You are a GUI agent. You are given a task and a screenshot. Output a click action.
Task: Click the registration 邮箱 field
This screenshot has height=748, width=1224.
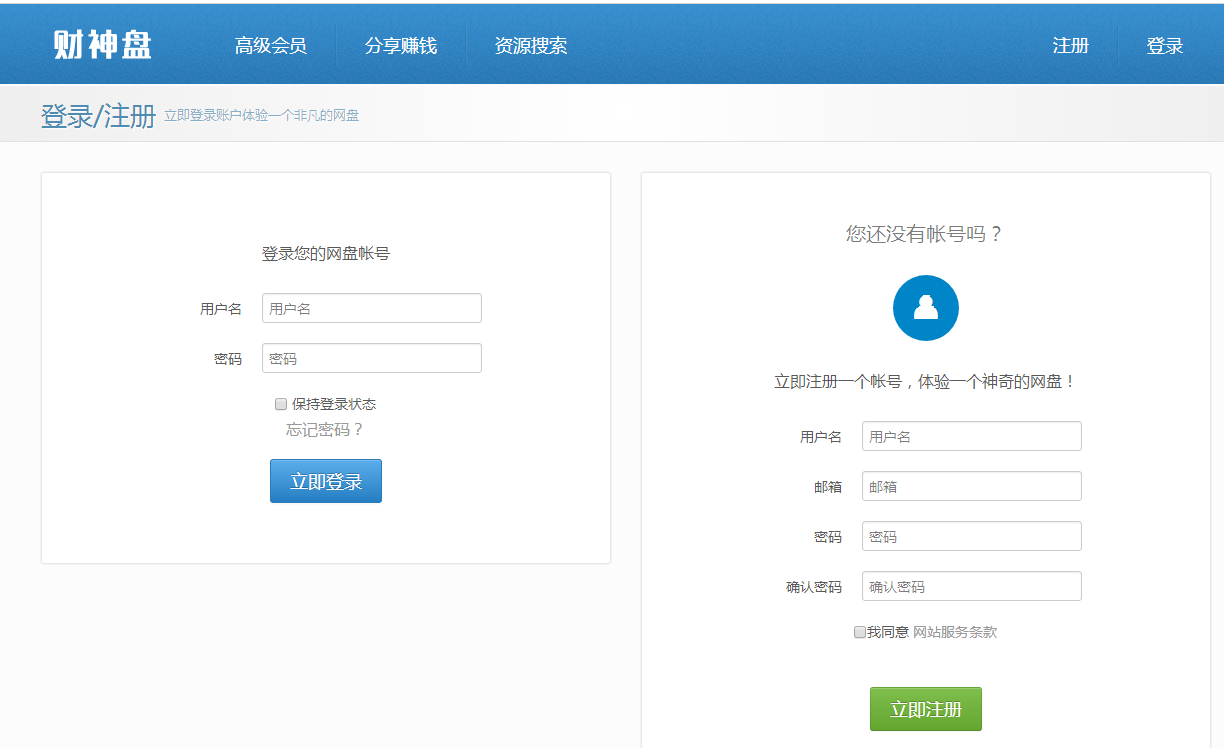point(971,486)
